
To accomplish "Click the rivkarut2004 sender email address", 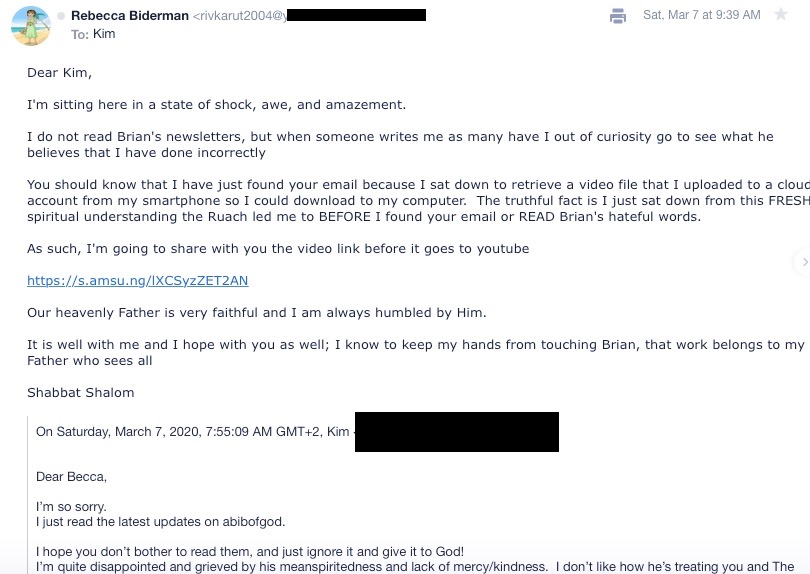I will pos(240,16).
